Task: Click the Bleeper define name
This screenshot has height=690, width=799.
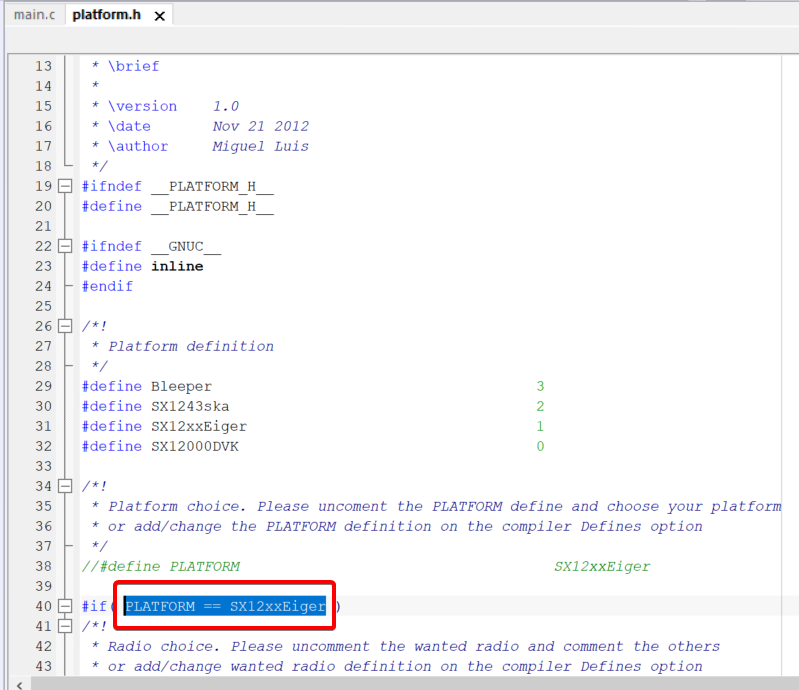Action: (181, 386)
